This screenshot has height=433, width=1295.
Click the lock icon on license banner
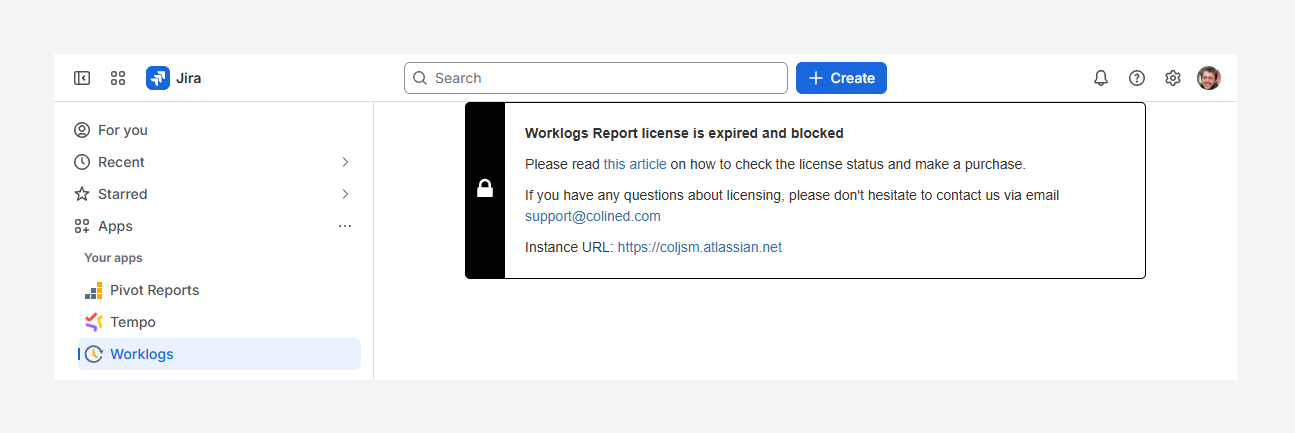(485, 189)
